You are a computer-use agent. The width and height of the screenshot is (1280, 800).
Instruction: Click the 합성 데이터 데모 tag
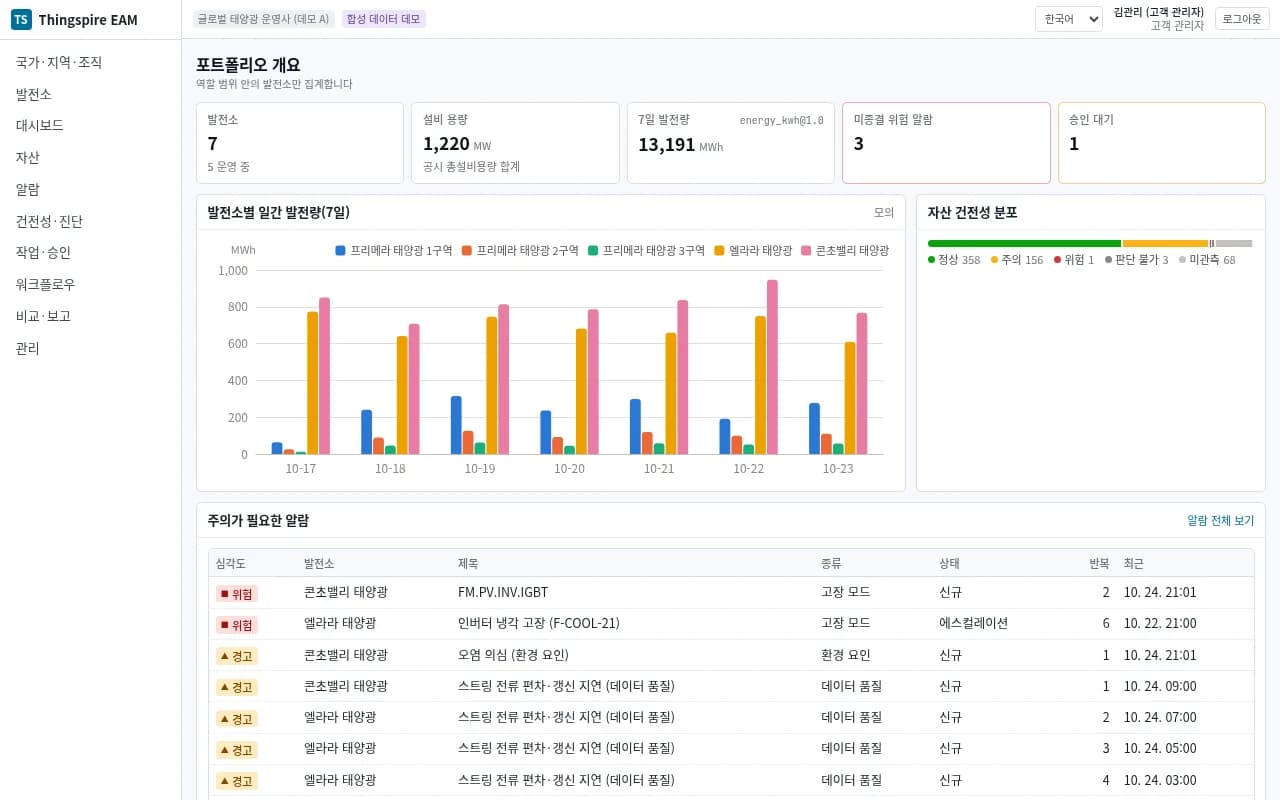click(383, 19)
